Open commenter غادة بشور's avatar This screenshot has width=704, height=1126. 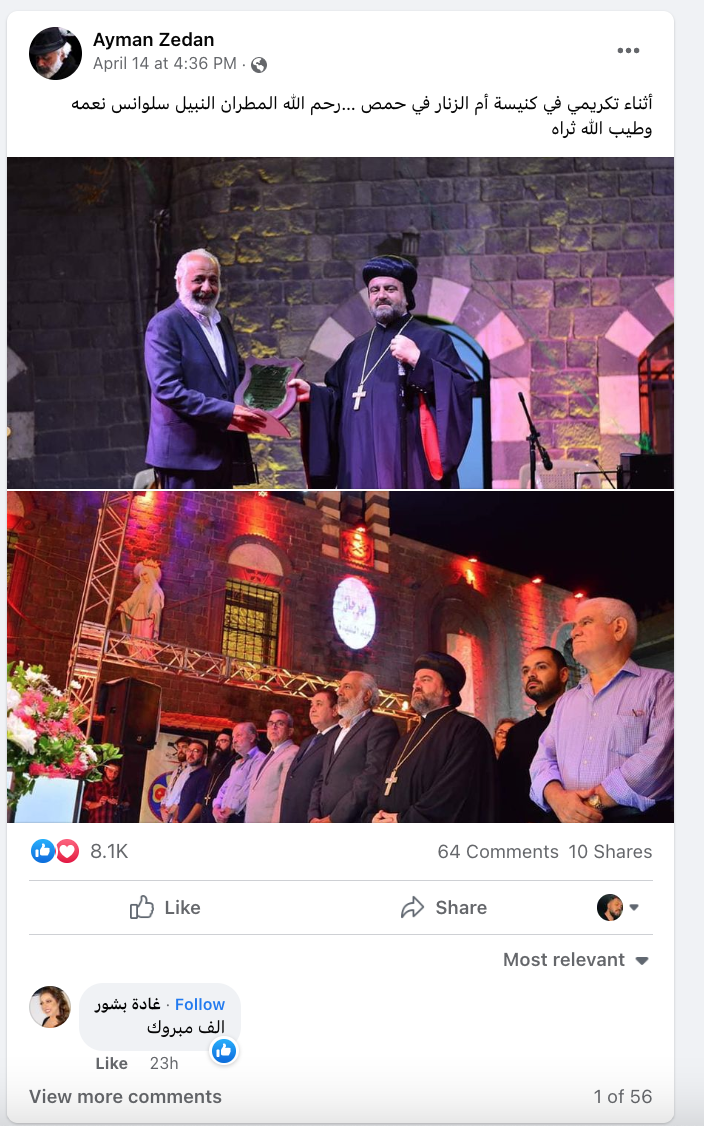(x=50, y=1007)
